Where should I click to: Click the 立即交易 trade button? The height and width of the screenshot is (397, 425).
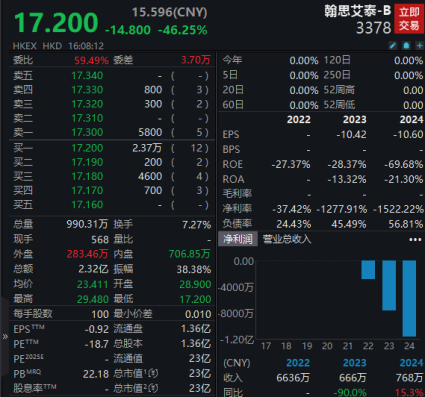[409, 19]
